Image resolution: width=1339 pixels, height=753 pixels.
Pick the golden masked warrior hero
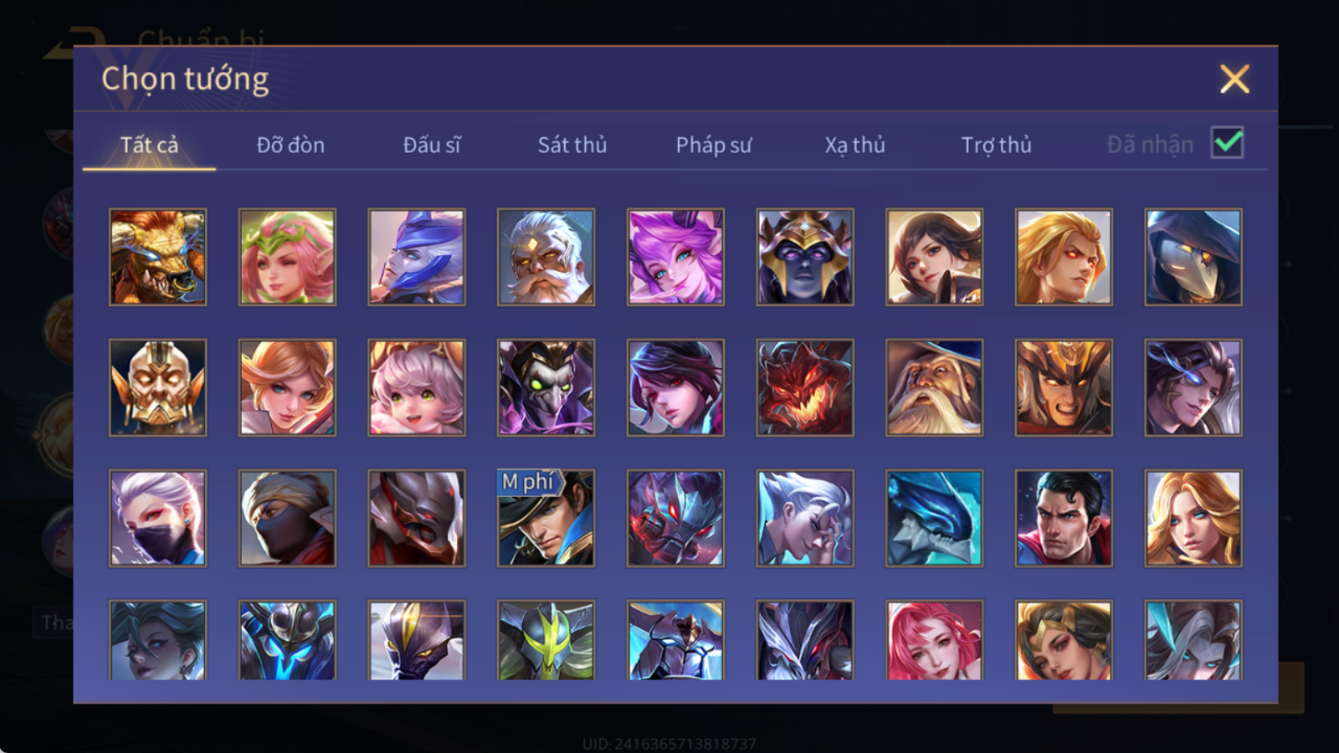158,387
